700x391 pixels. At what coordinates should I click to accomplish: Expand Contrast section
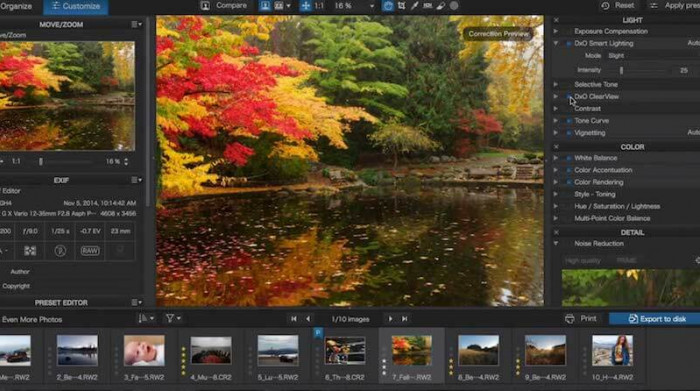(556, 108)
